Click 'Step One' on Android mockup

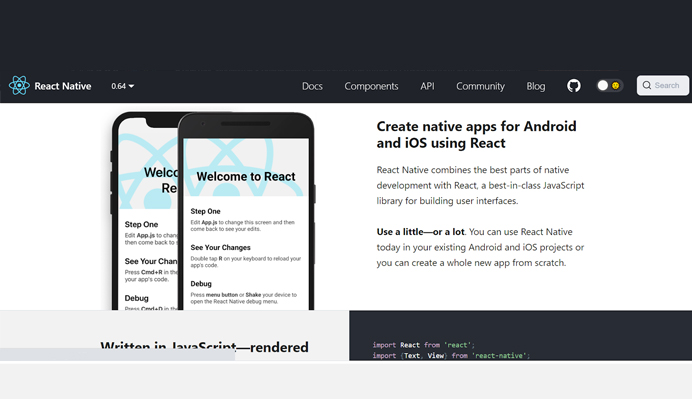coord(205,211)
